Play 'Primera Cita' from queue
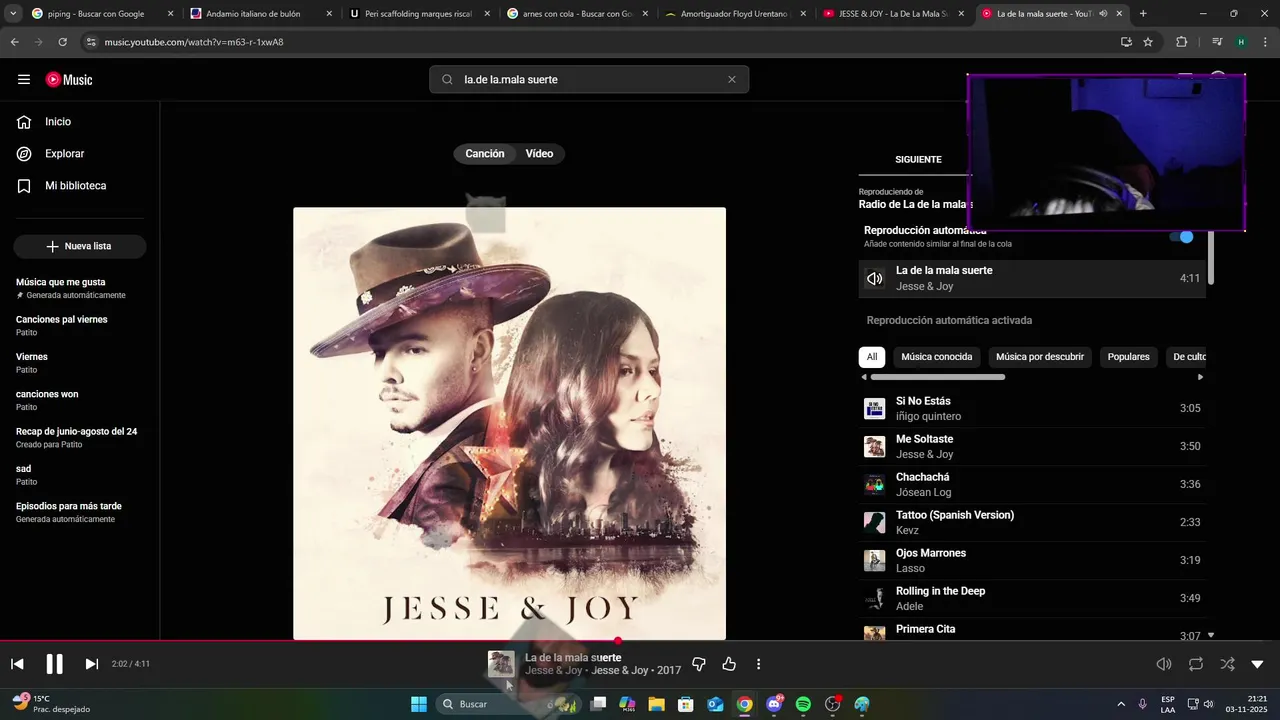Image resolution: width=1280 pixels, height=720 pixels. (x=1032, y=630)
